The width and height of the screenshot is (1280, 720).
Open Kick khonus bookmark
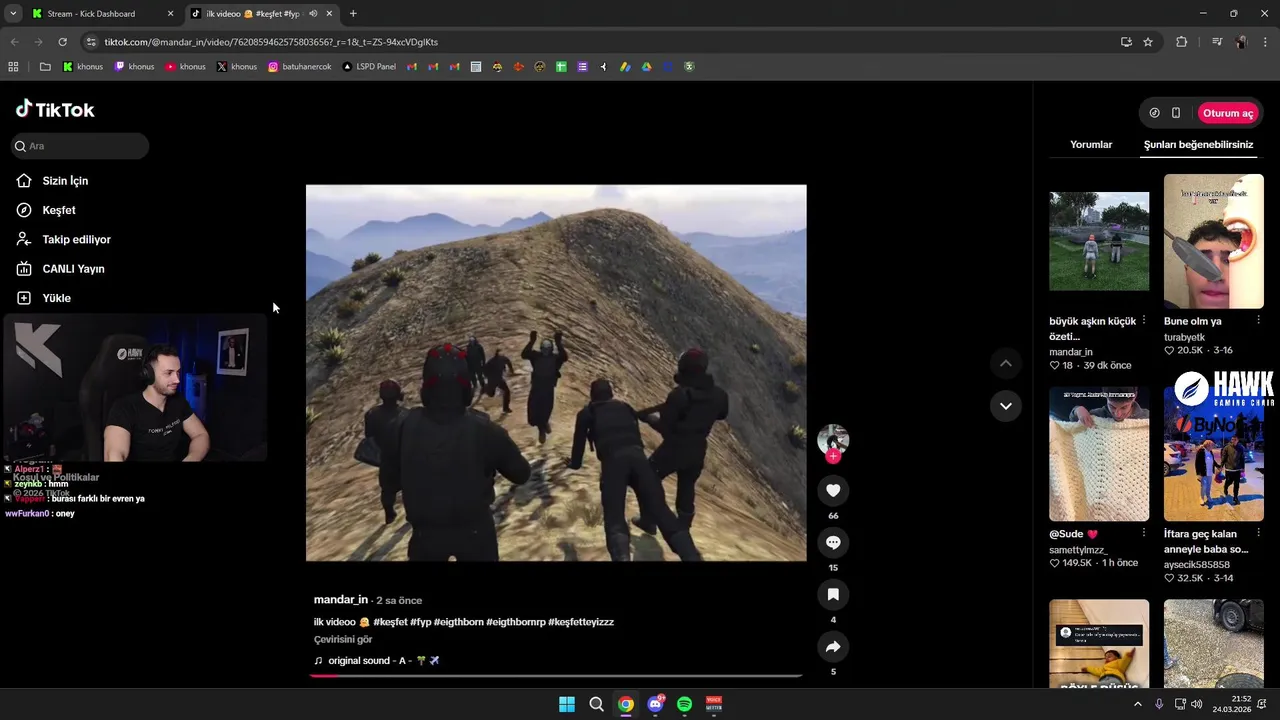click(x=83, y=67)
